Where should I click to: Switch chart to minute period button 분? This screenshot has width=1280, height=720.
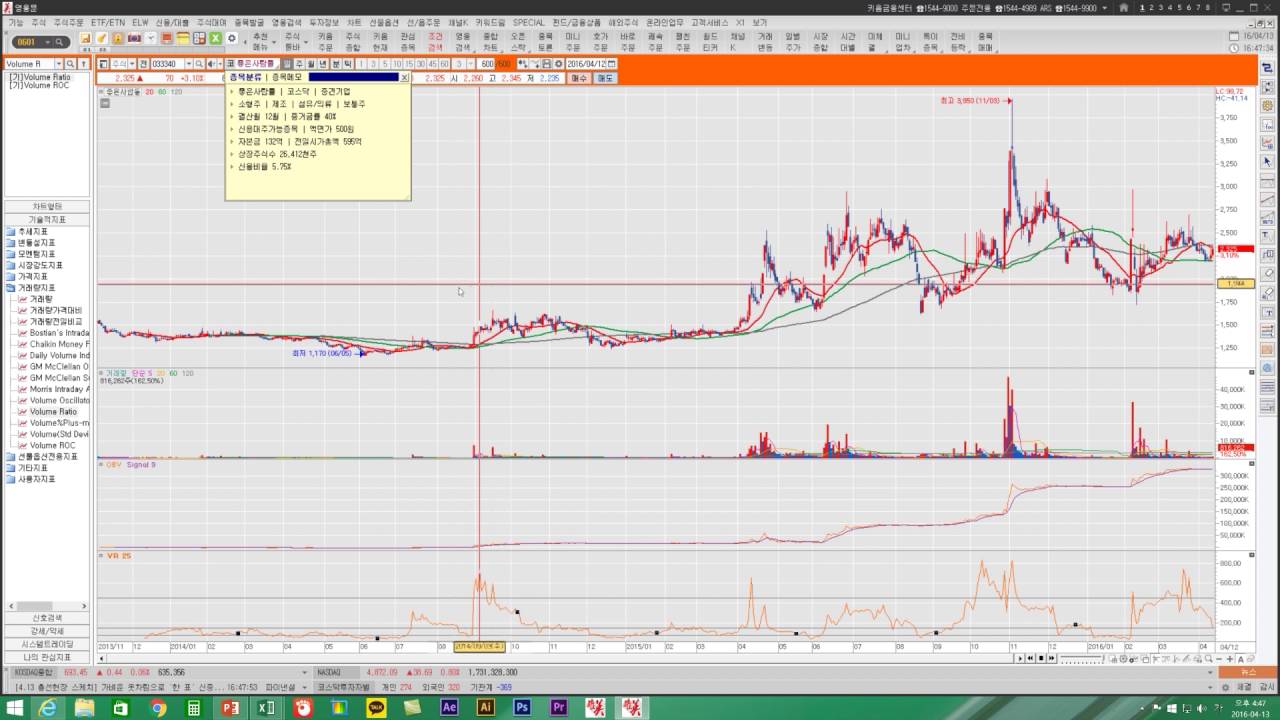pos(336,64)
